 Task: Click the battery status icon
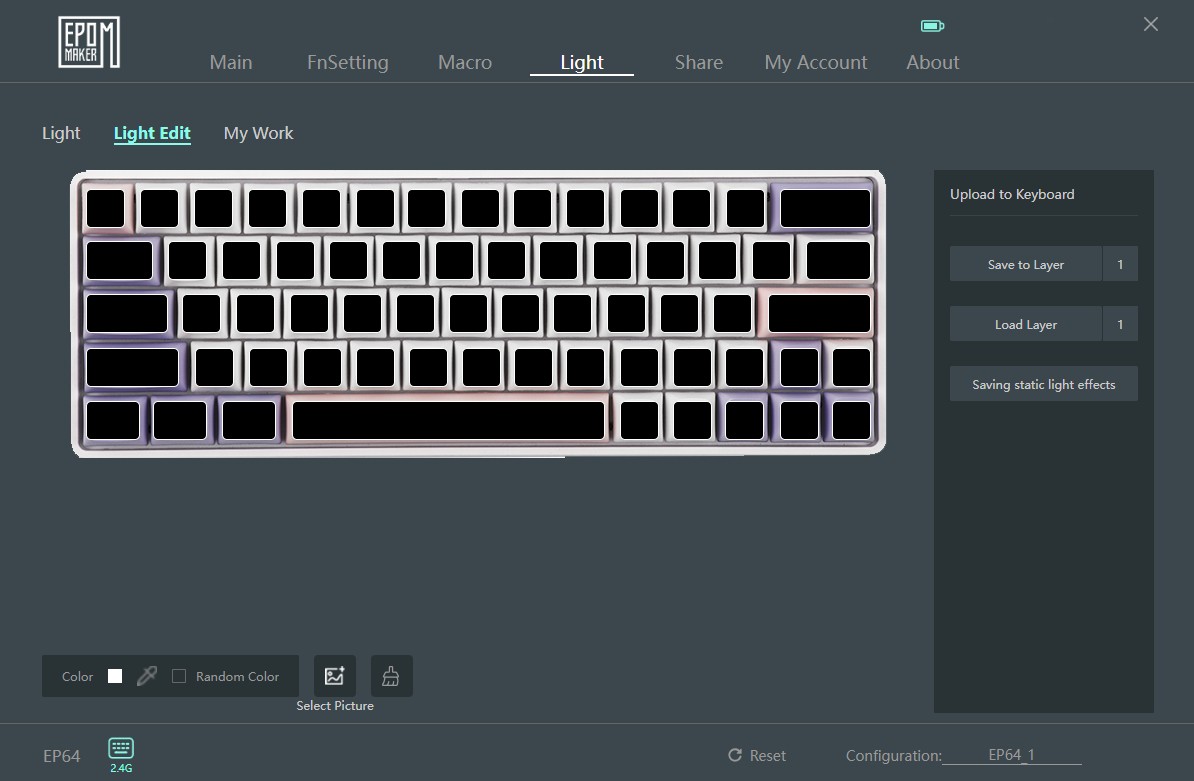[x=932, y=26]
